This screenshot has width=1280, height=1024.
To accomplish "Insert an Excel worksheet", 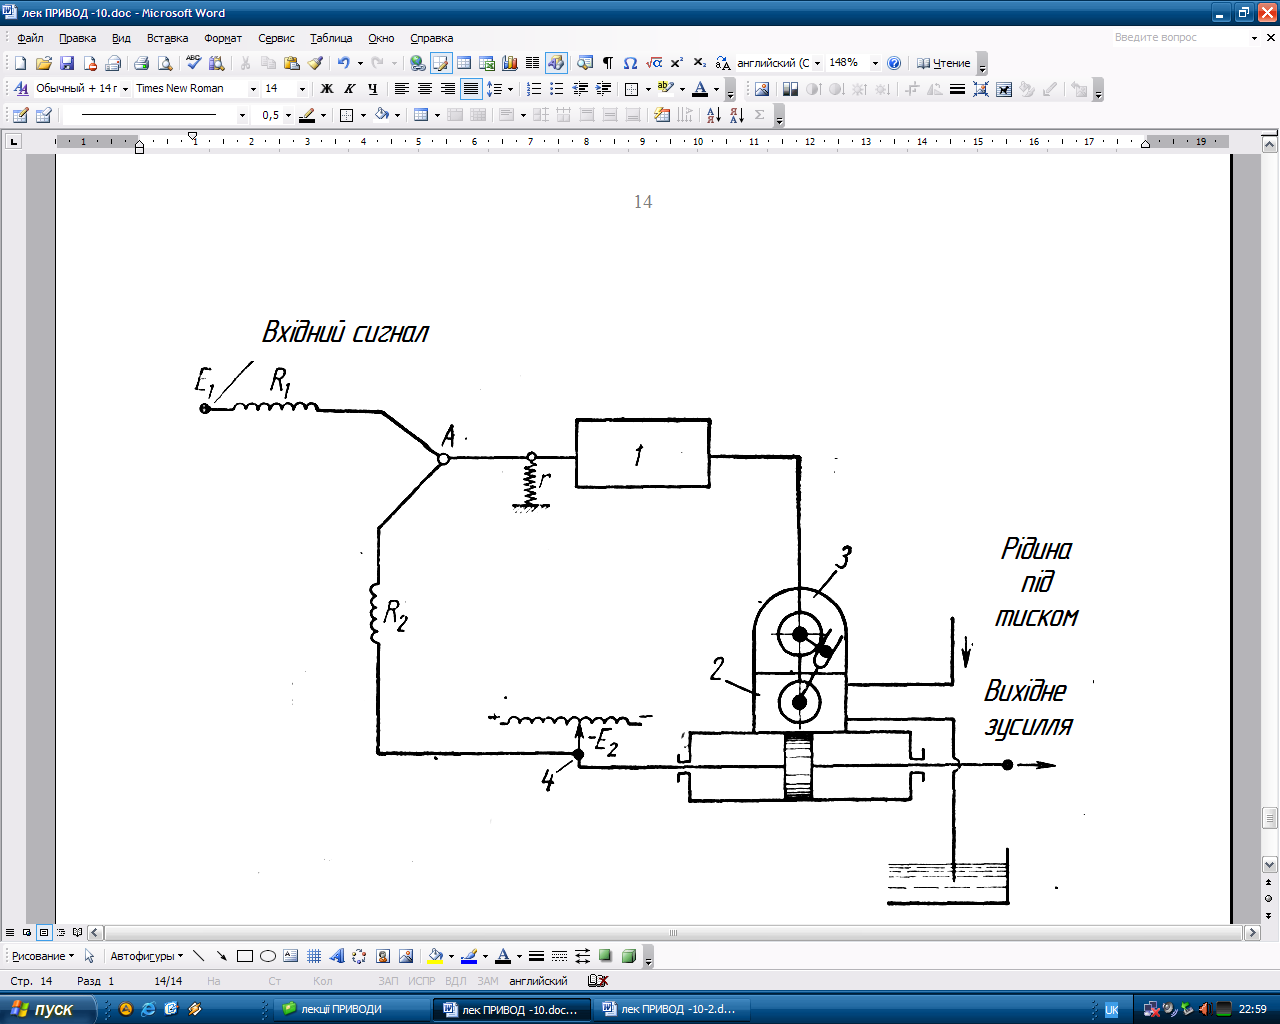I will pos(487,63).
